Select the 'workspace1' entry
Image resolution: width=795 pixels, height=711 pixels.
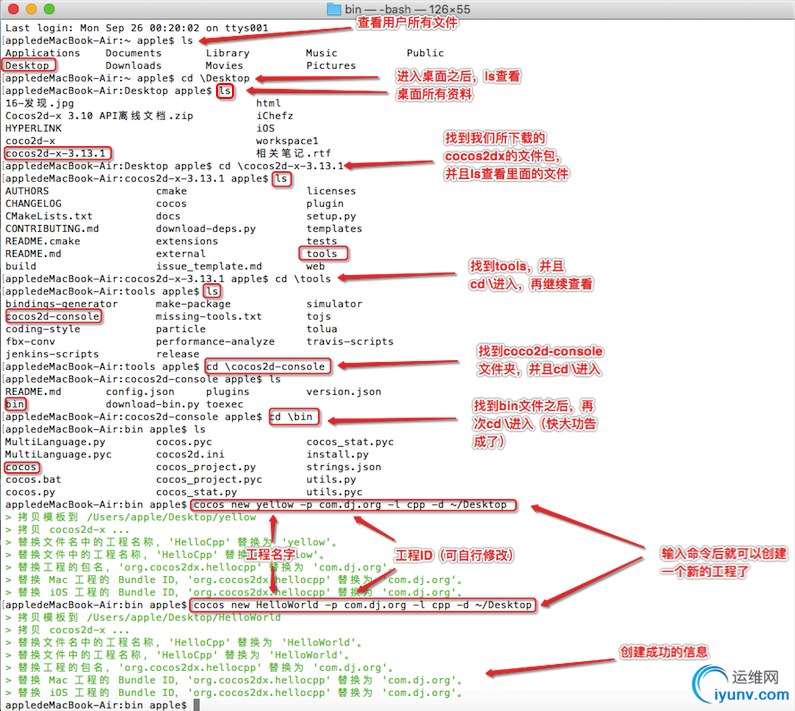point(287,141)
